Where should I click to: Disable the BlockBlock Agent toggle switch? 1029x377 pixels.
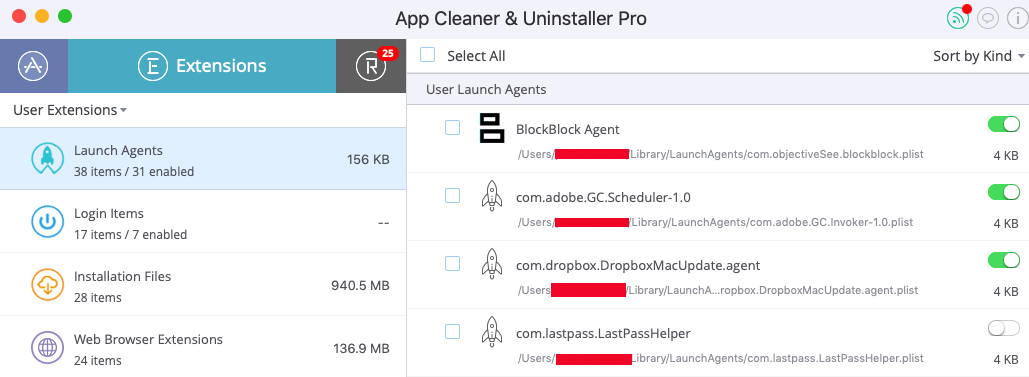tap(1003, 124)
